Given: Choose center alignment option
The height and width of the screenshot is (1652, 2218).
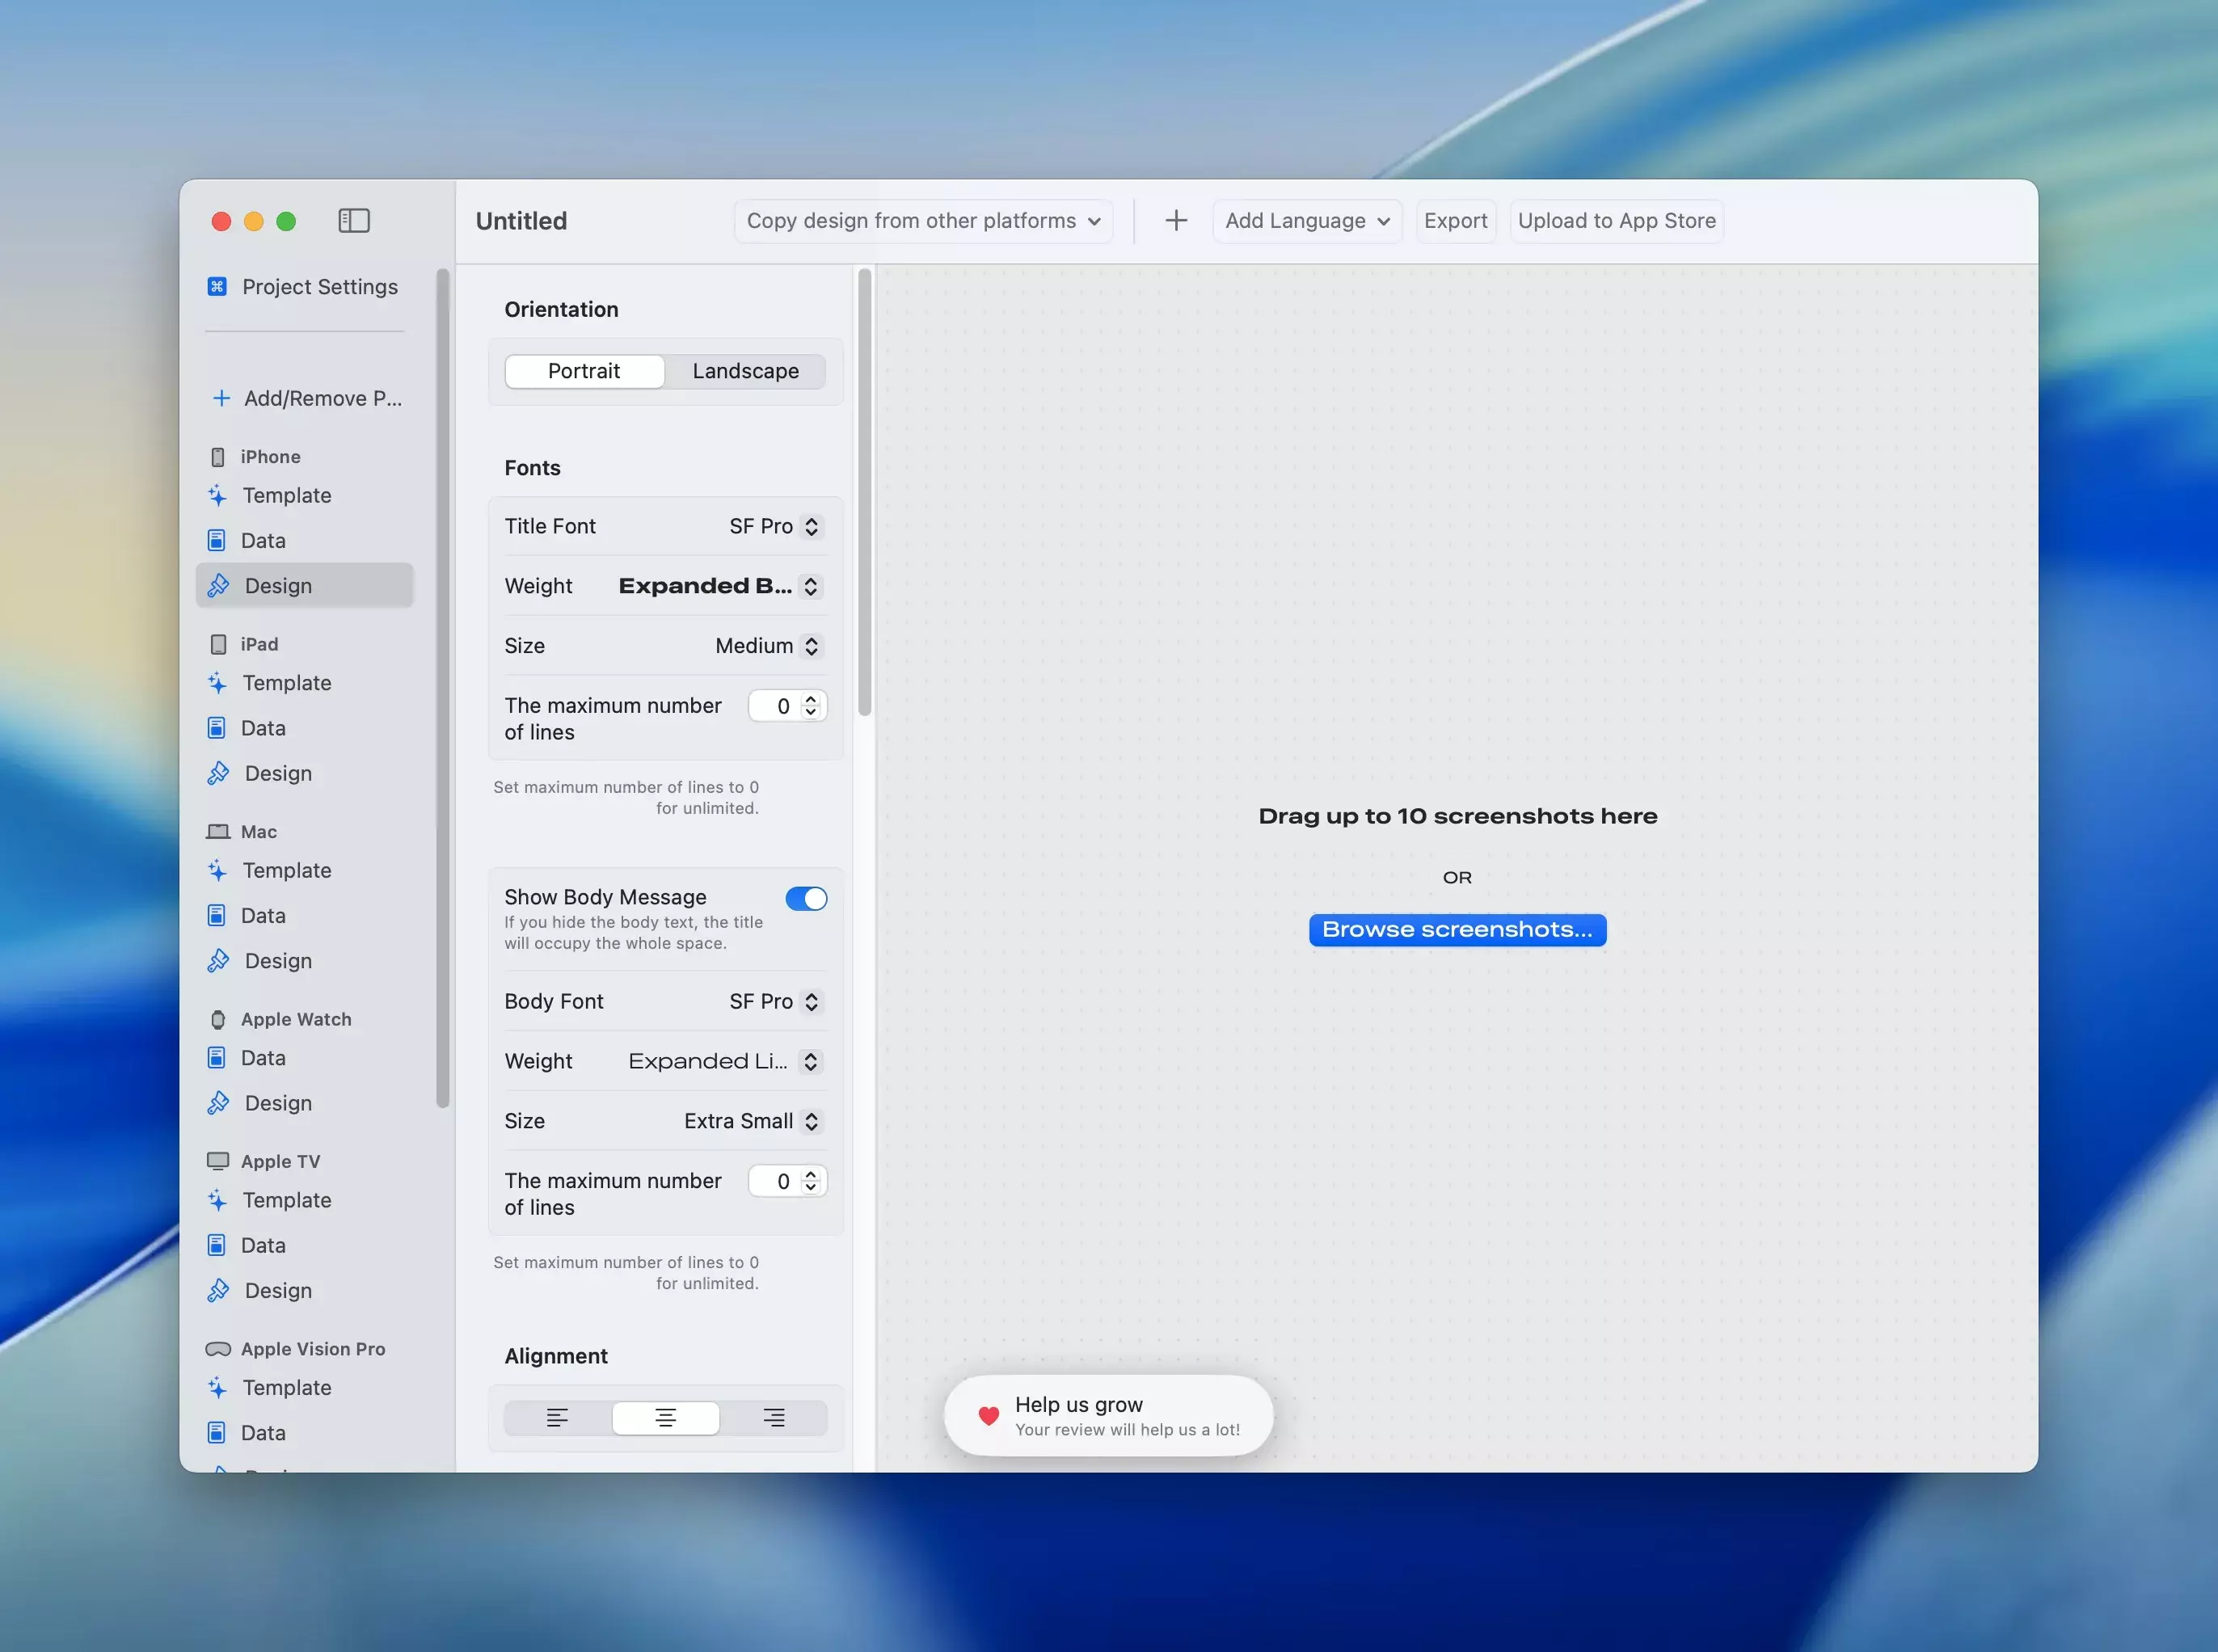Looking at the screenshot, I should click(x=665, y=1418).
